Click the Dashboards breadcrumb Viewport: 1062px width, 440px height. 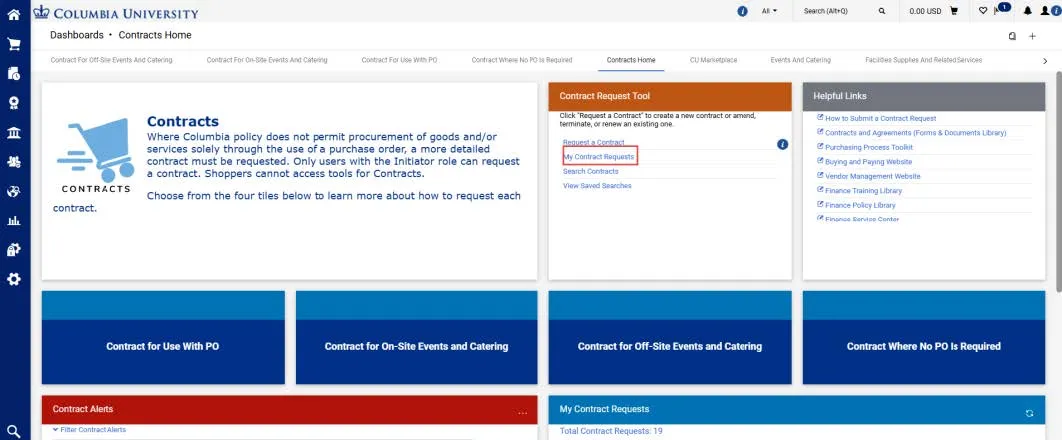coord(77,35)
